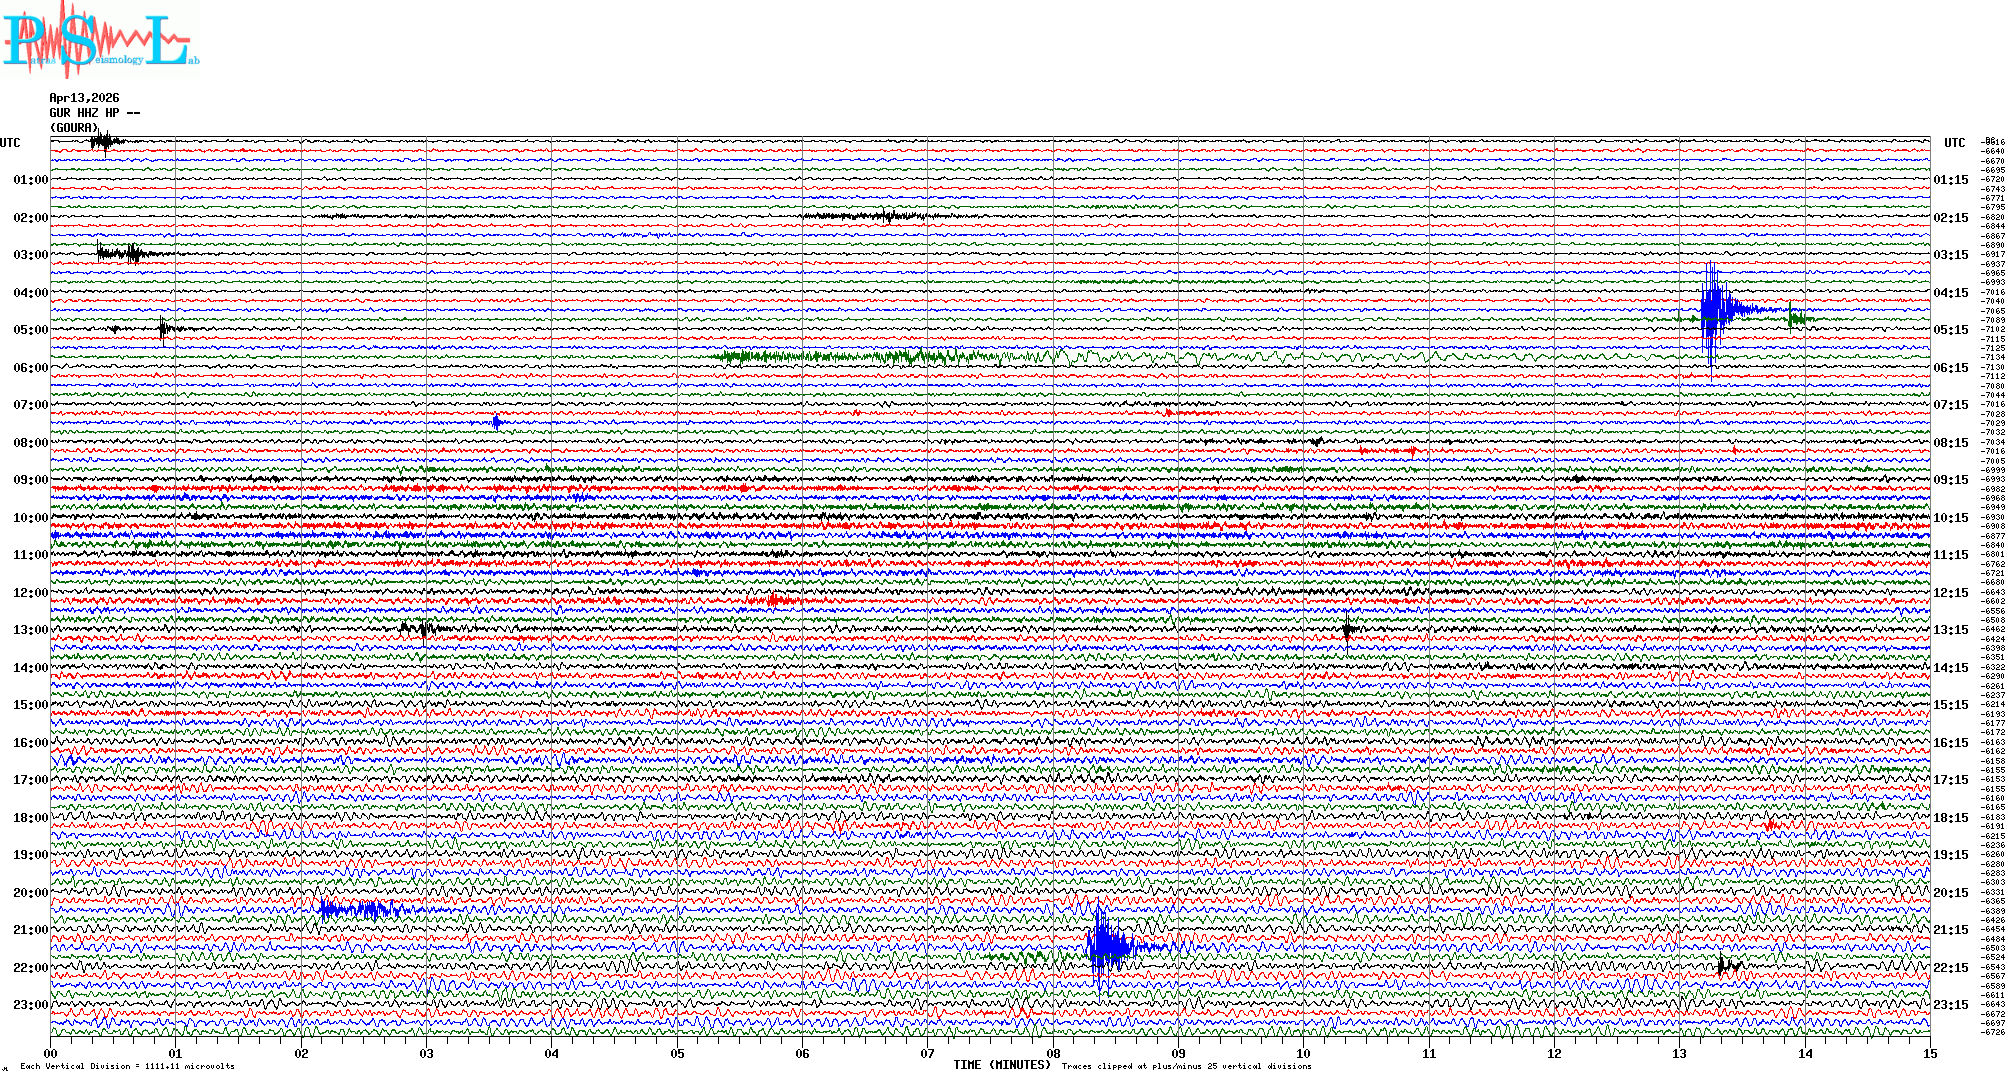Click the long green signal near minute 06

point(850,356)
